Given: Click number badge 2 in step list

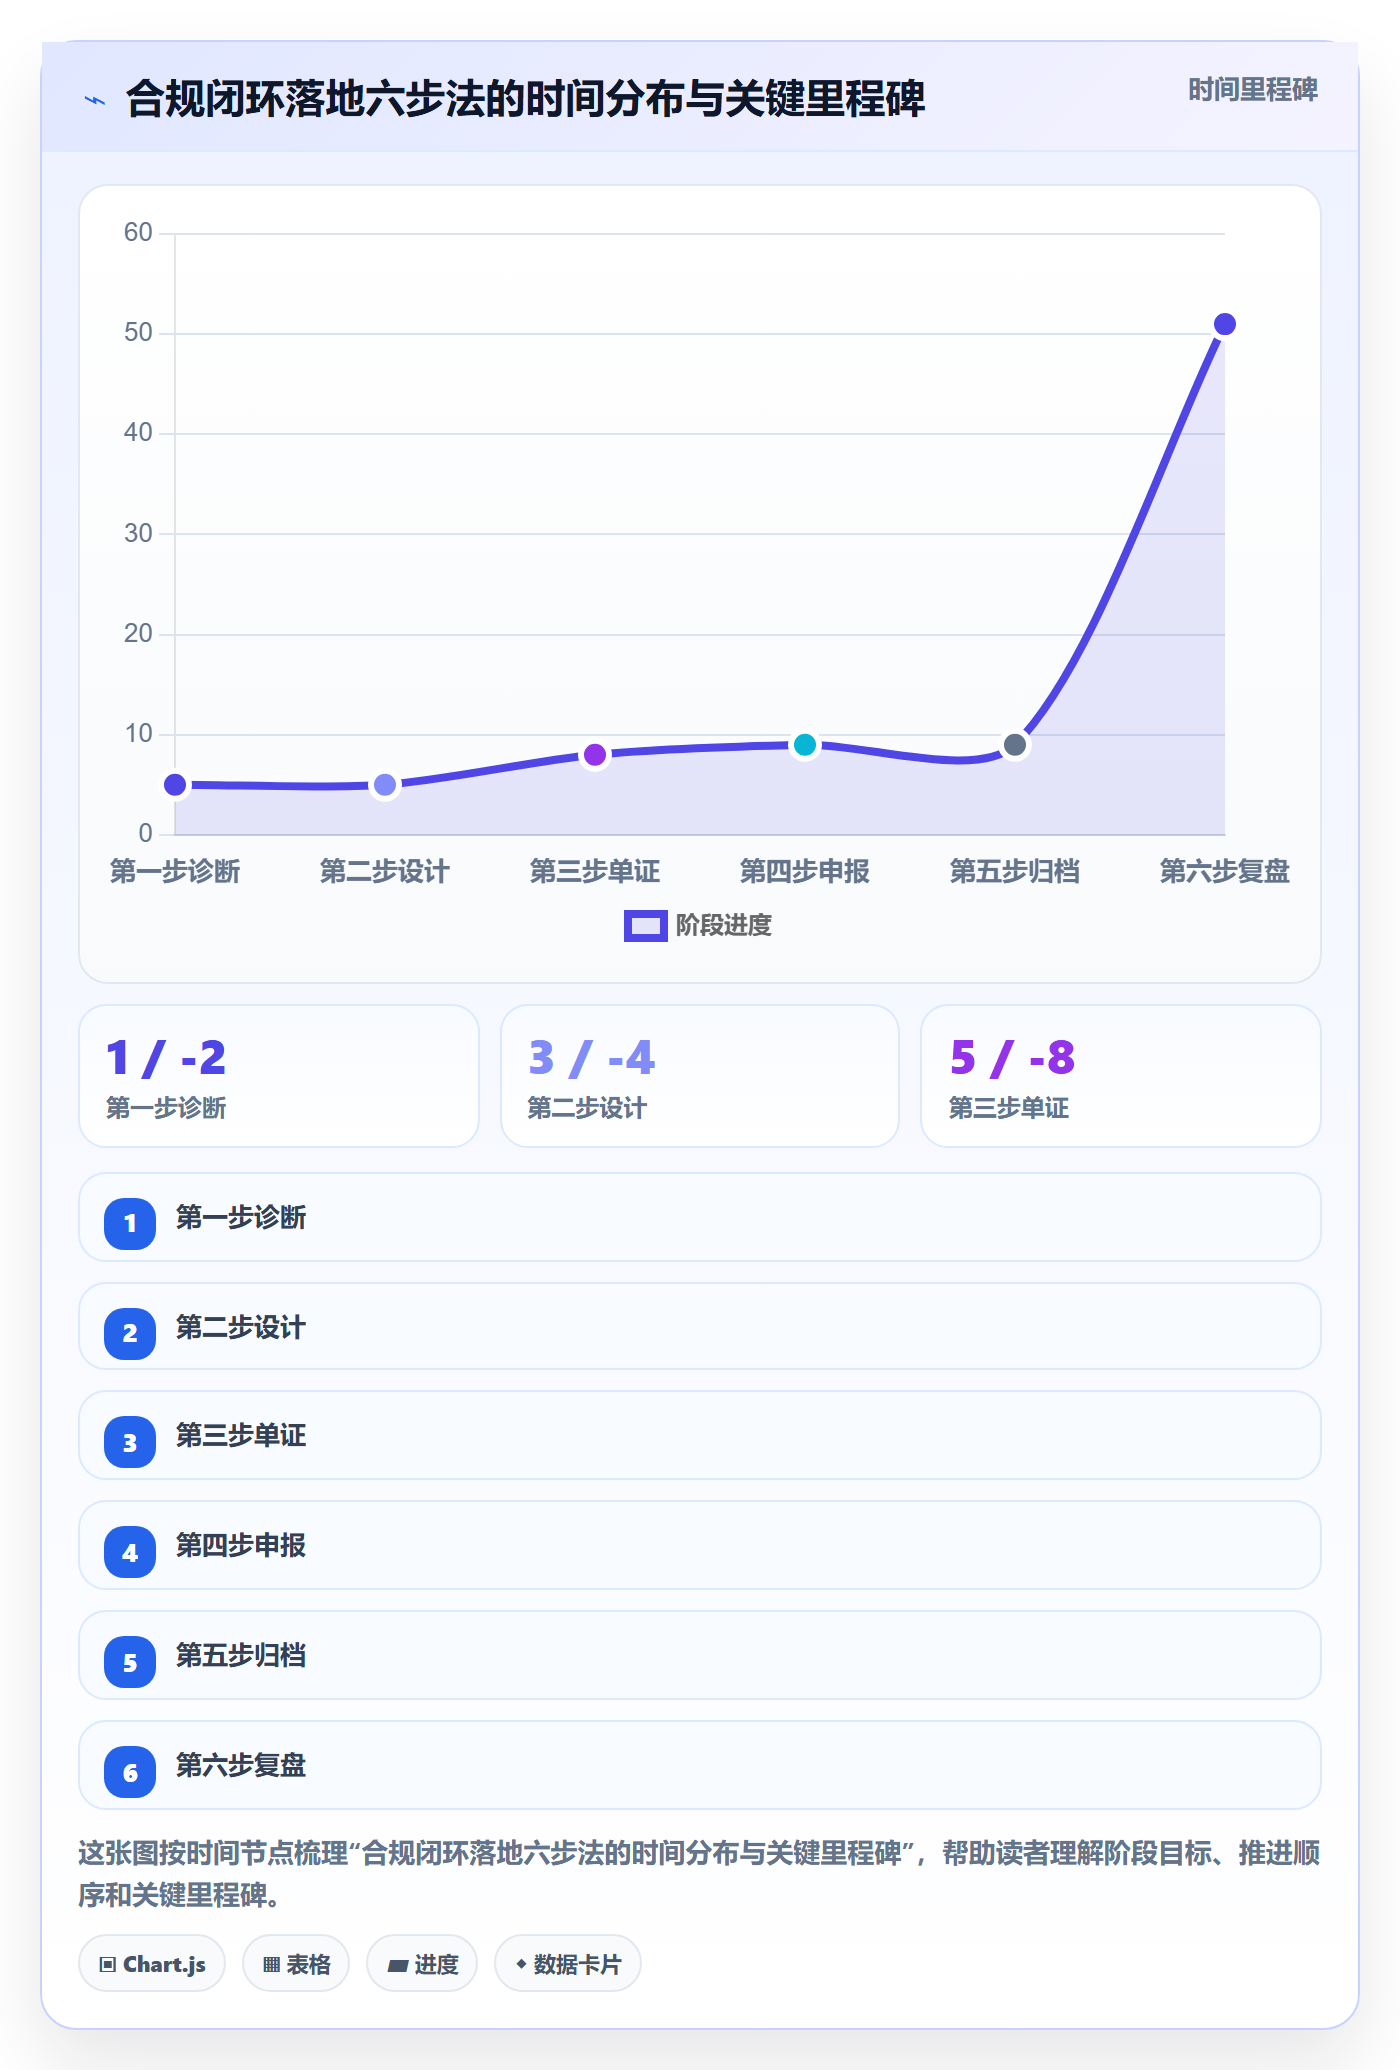Looking at the screenshot, I should [x=130, y=1333].
